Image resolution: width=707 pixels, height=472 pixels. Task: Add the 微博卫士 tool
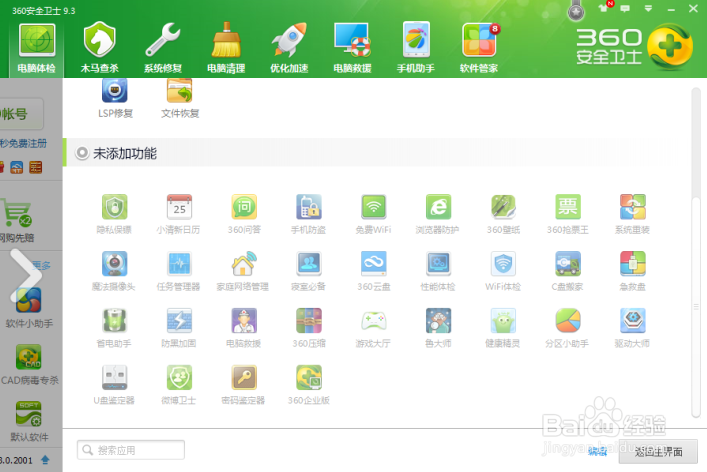pyautogui.click(x=179, y=385)
